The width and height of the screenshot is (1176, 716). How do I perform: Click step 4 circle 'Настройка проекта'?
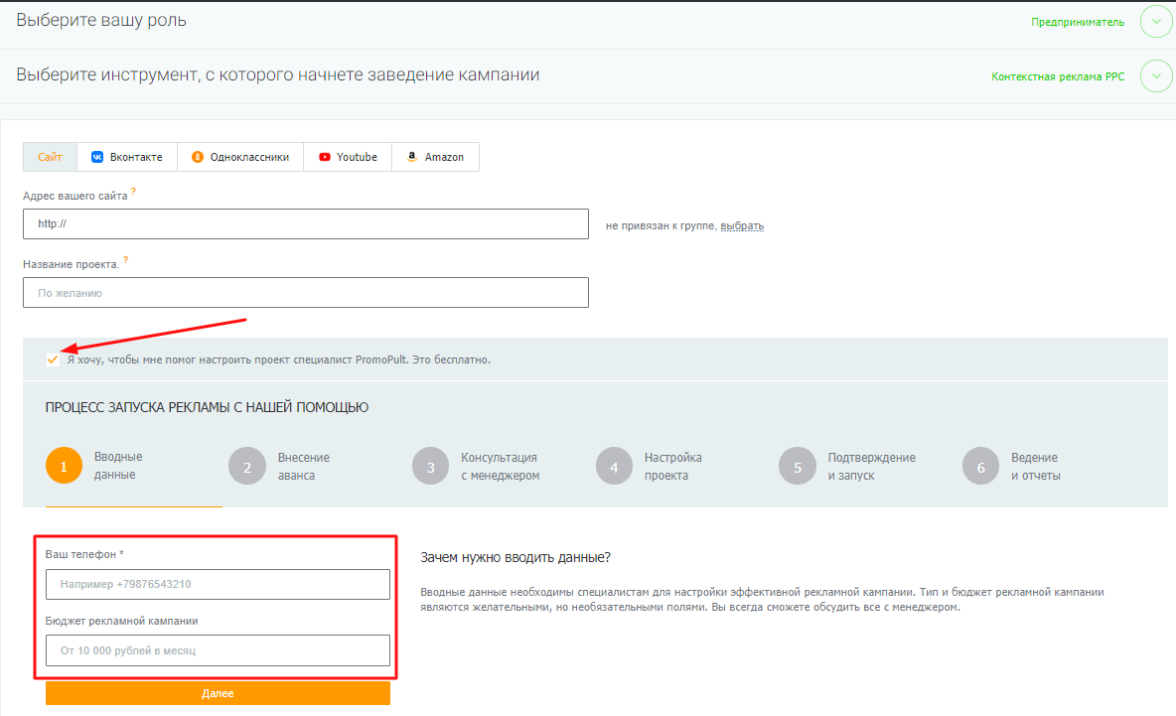coord(613,466)
